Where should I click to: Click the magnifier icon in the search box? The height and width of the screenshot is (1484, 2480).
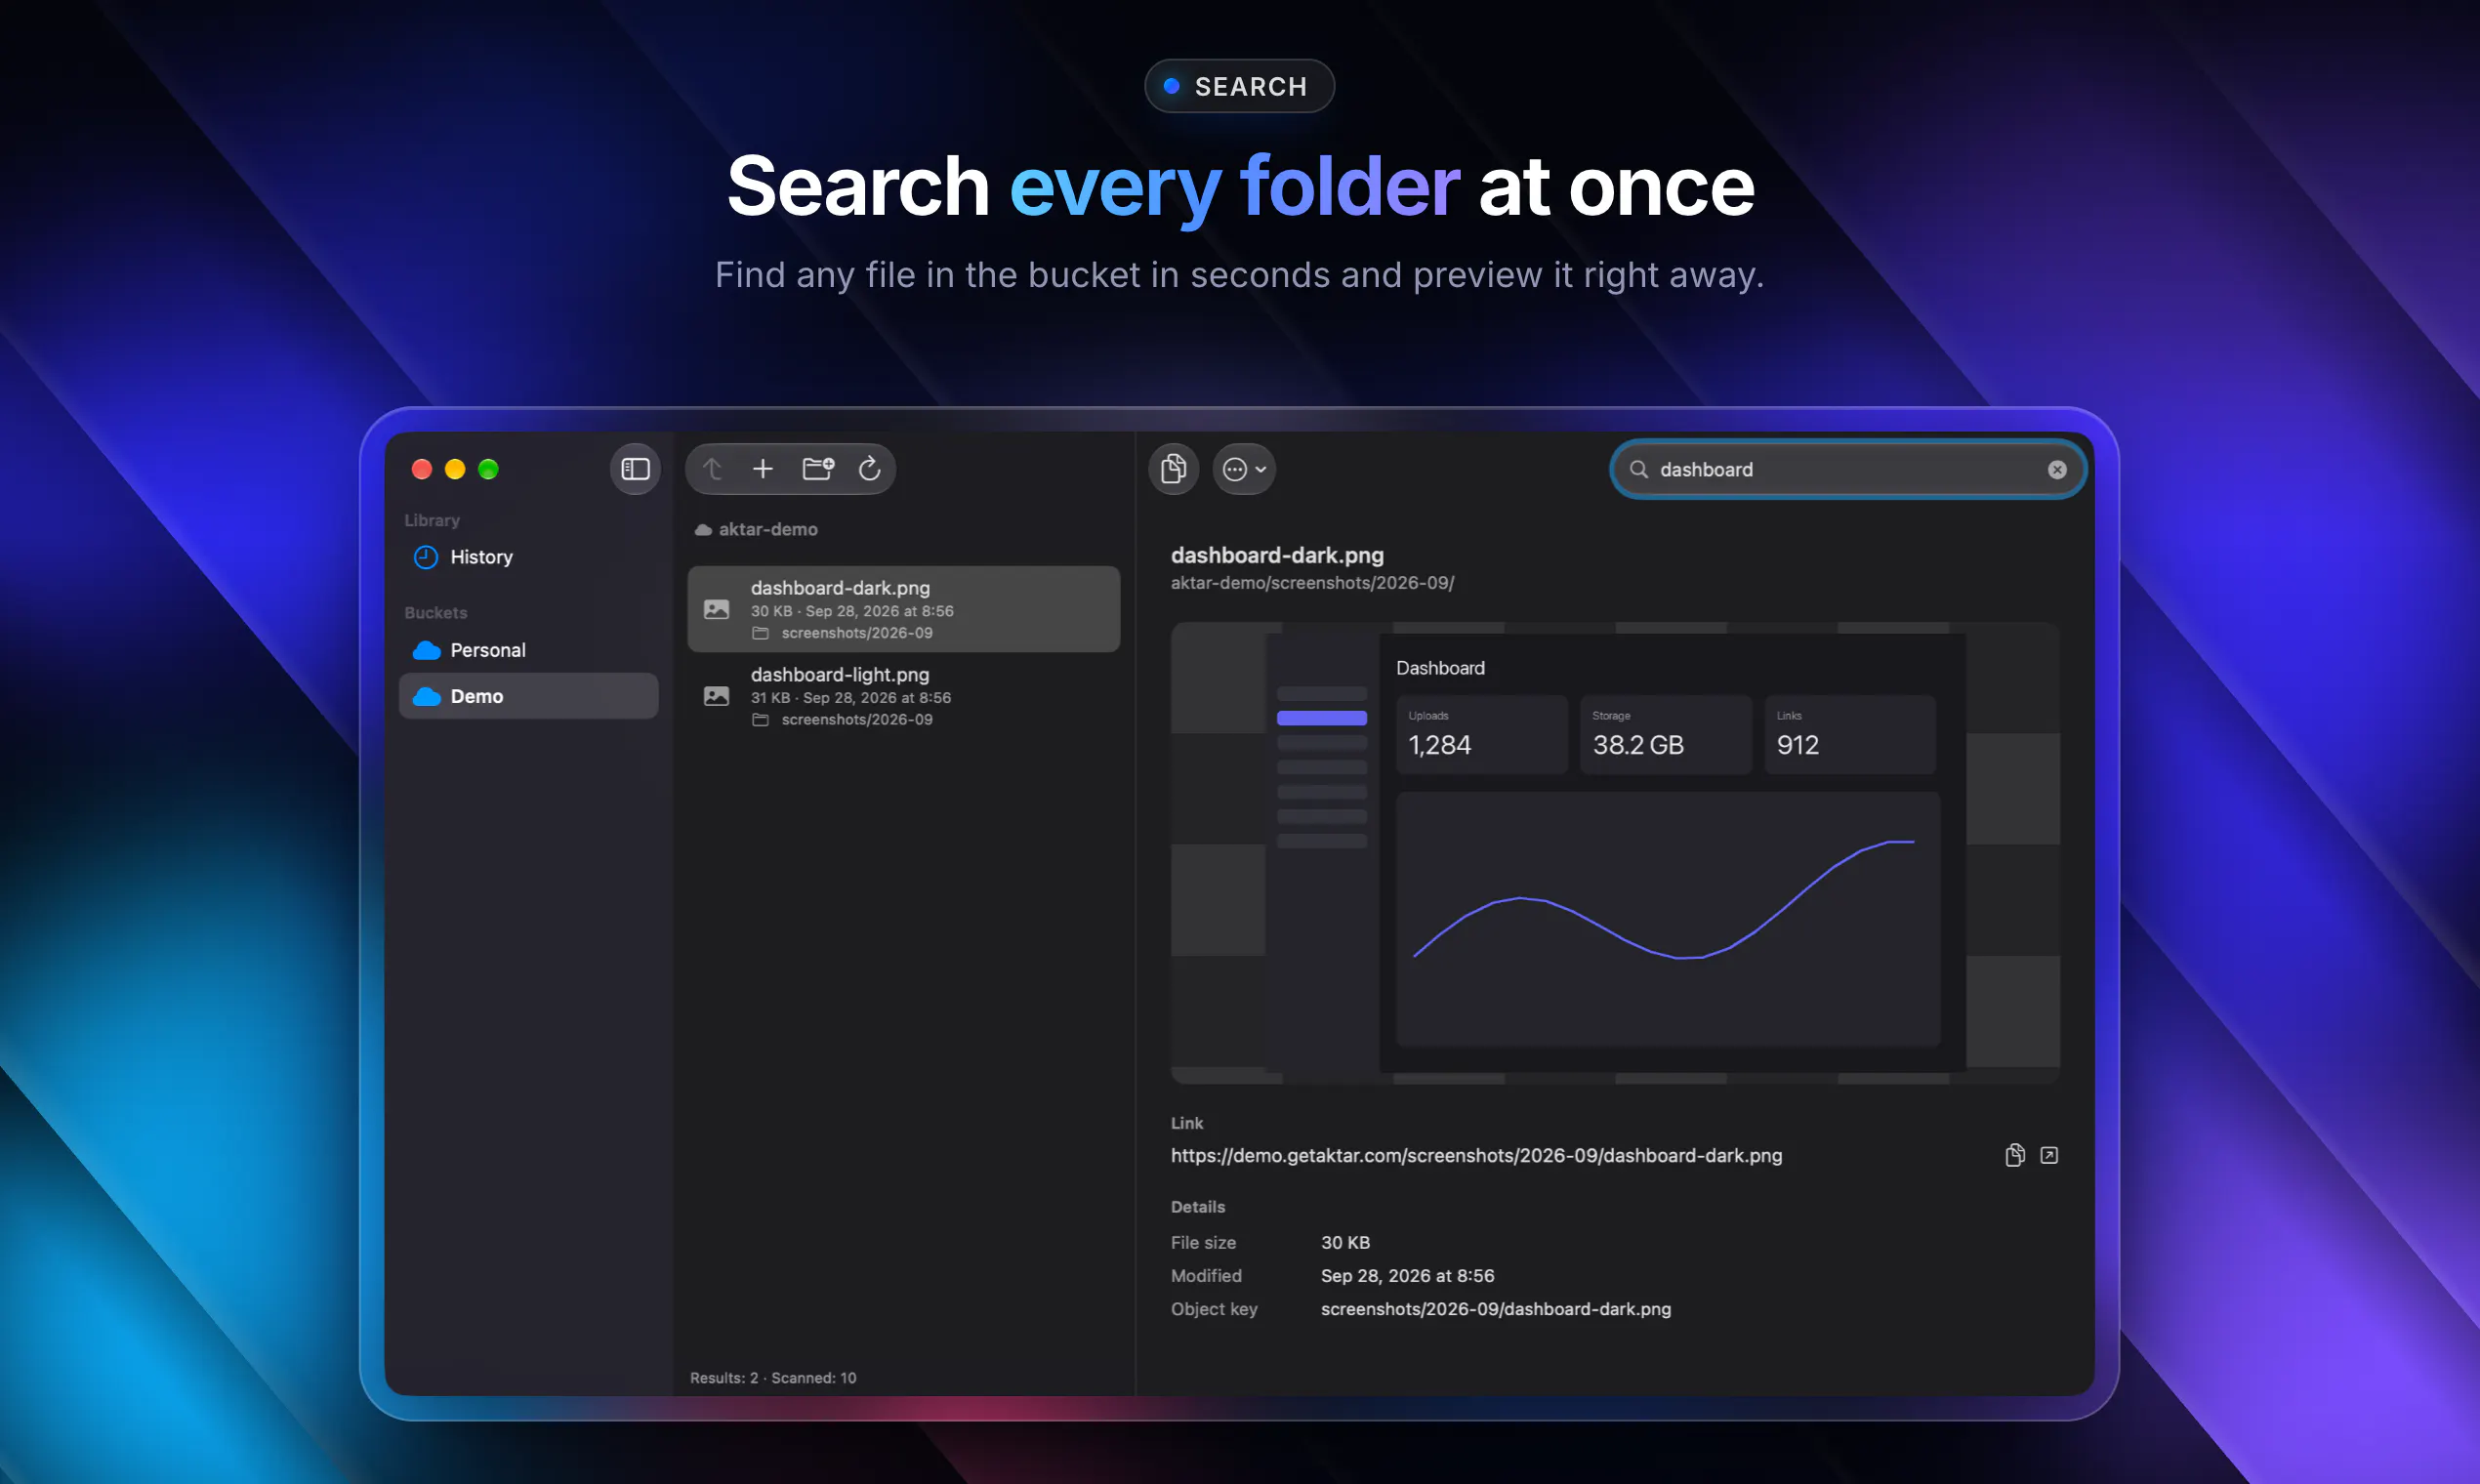coord(1639,469)
